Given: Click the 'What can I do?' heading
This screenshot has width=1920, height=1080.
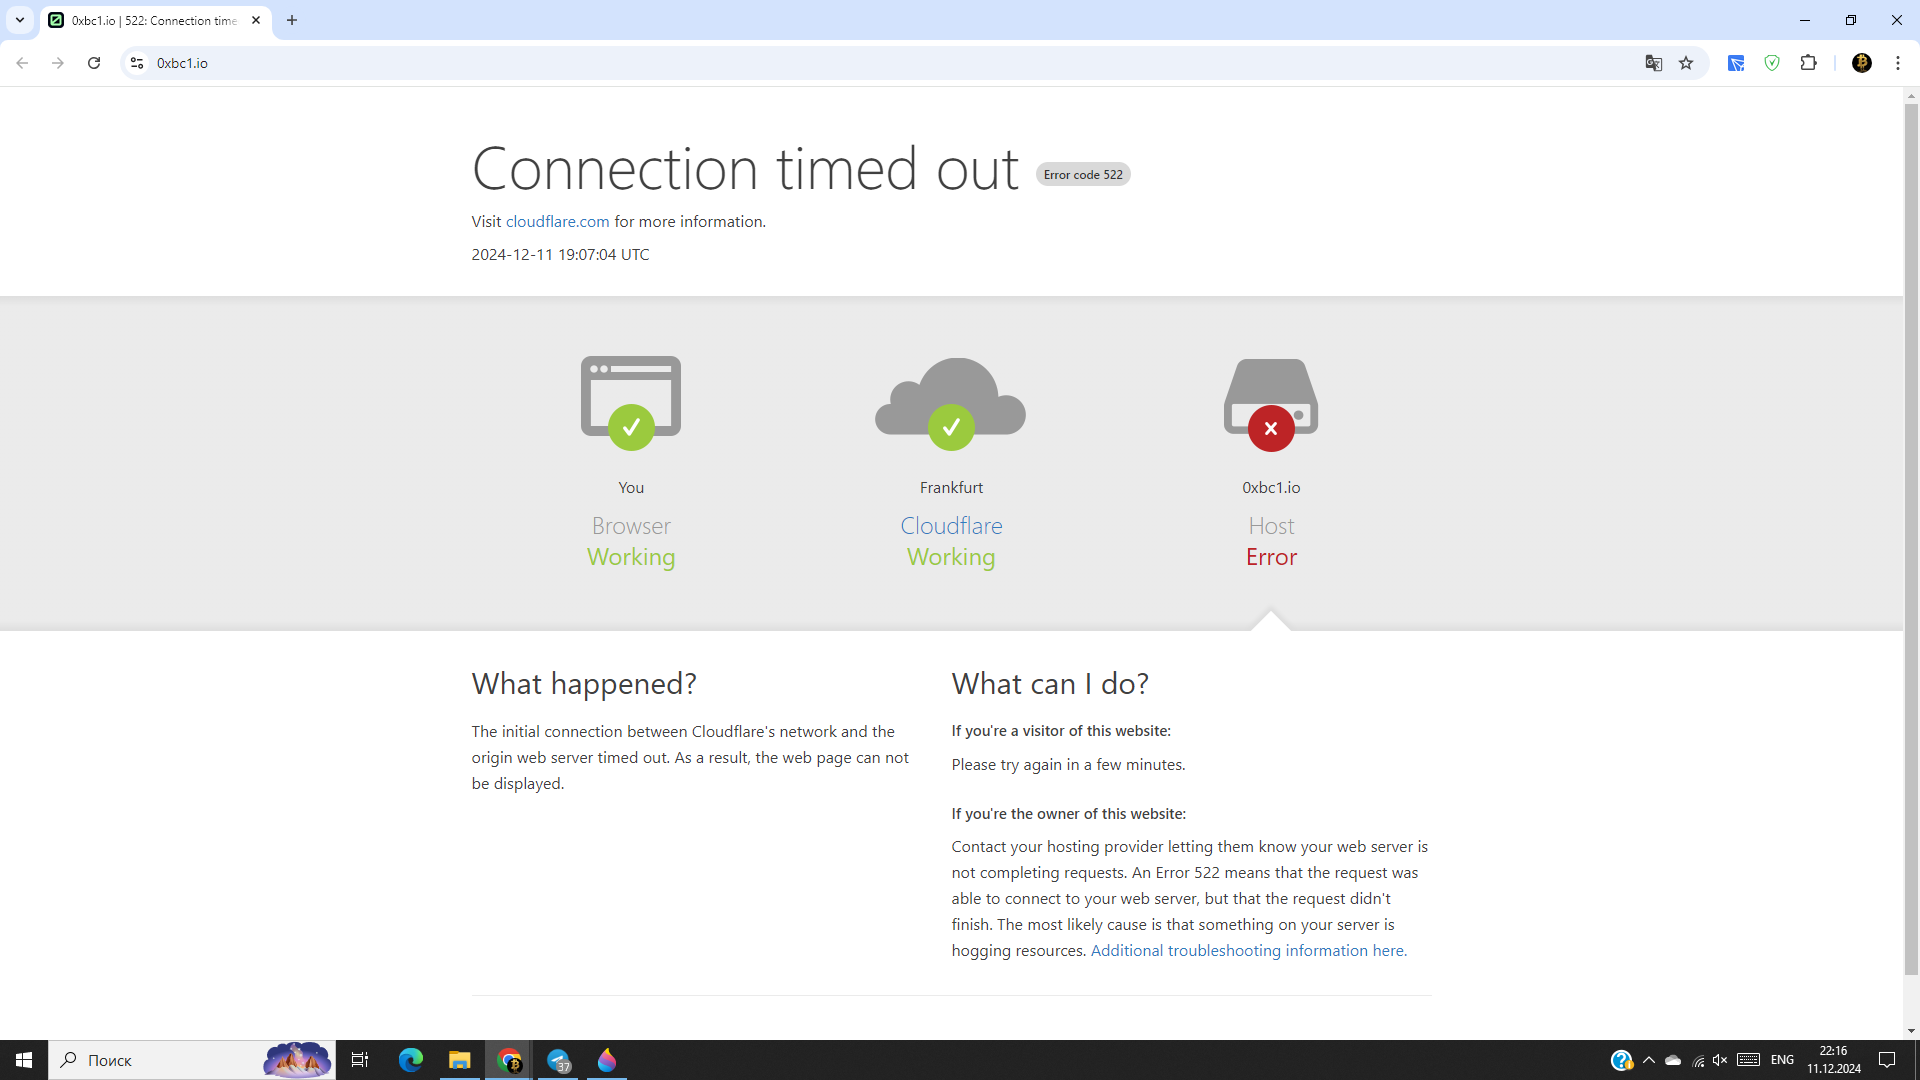Looking at the screenshot, I should 1050,683.
